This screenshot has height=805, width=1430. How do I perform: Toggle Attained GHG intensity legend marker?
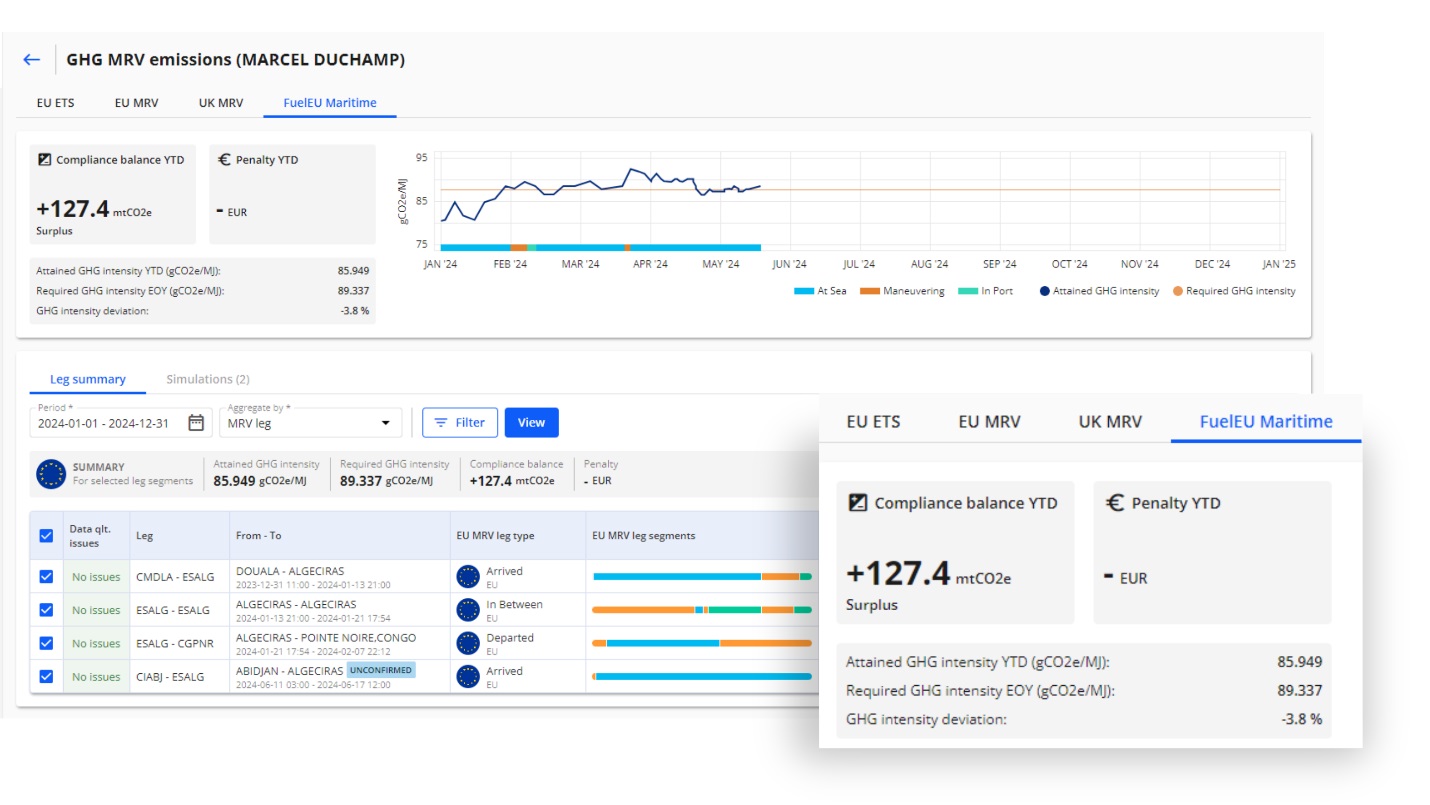click(x=1045, y=291)
